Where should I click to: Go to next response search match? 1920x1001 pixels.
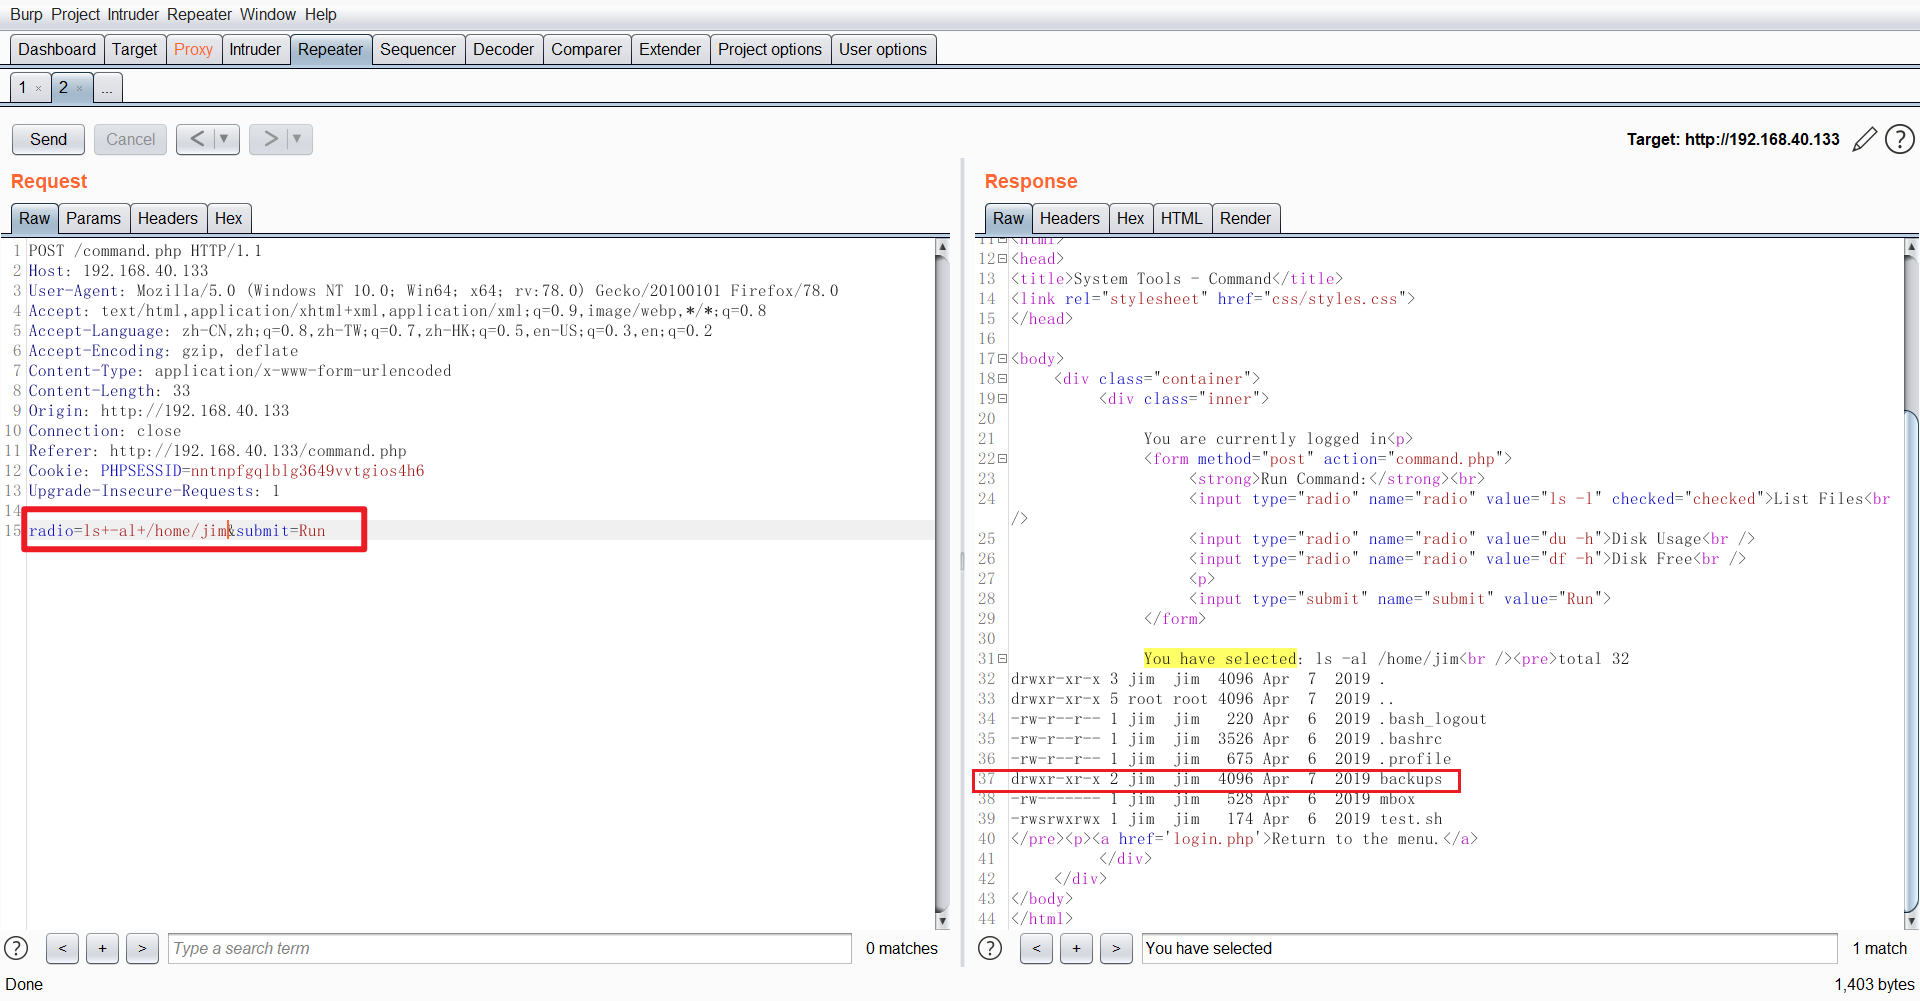click(1116, 948)
